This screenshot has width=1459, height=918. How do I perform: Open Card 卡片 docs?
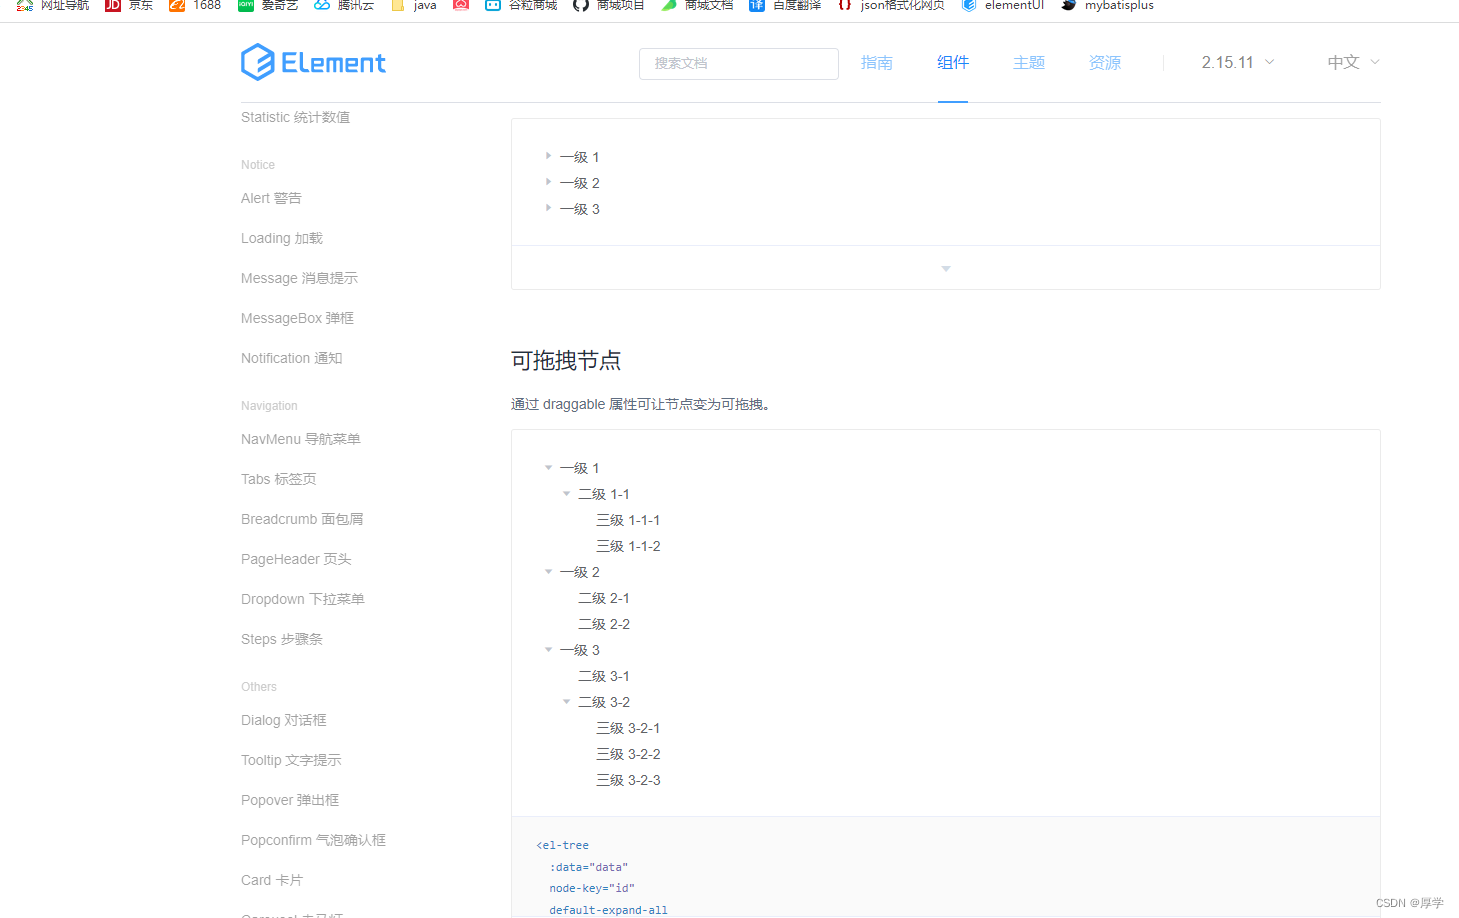[x=272, y=880]
